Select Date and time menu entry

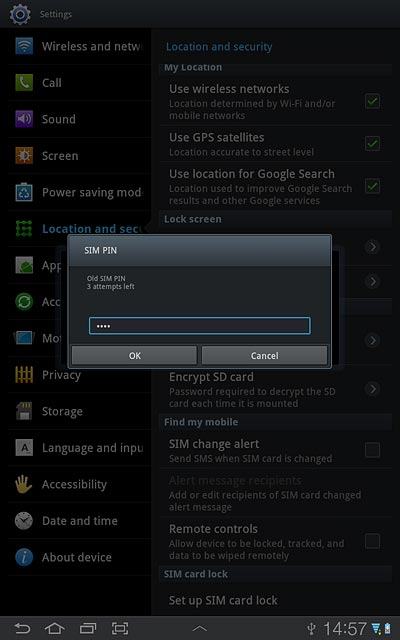[x=80, y=521]
